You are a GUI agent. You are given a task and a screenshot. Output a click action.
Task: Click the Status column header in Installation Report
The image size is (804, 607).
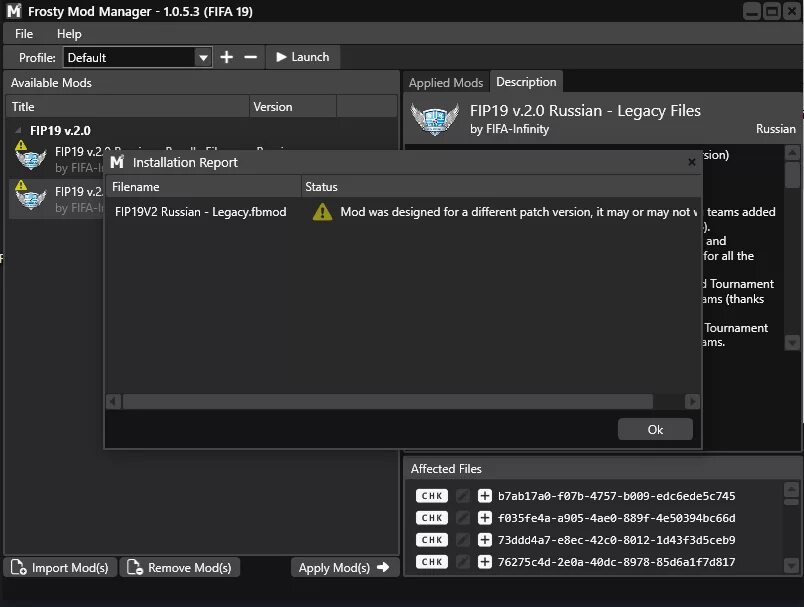coord(500,187)
